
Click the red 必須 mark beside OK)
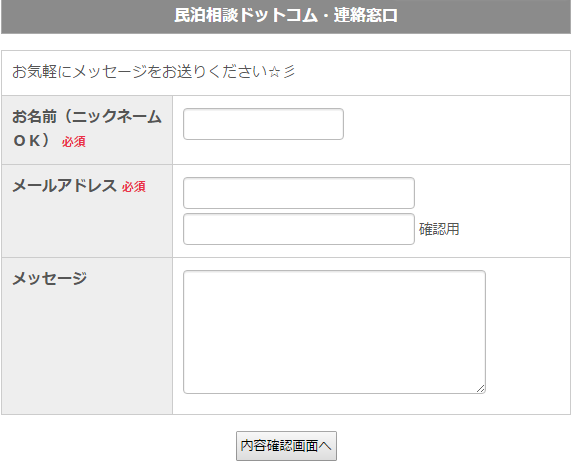(74, 142)
